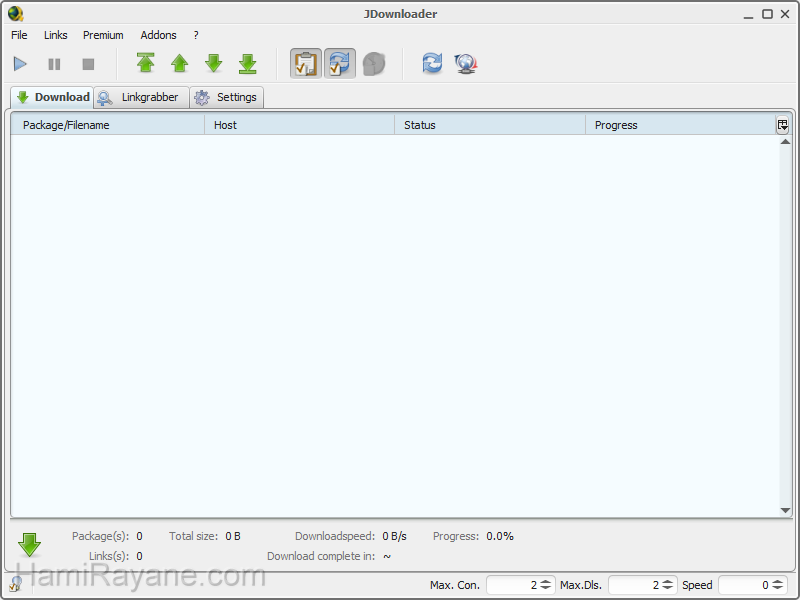Decrease Max.Dls. with down spinner
800x600 pixels.
click(x=667, y=588)
